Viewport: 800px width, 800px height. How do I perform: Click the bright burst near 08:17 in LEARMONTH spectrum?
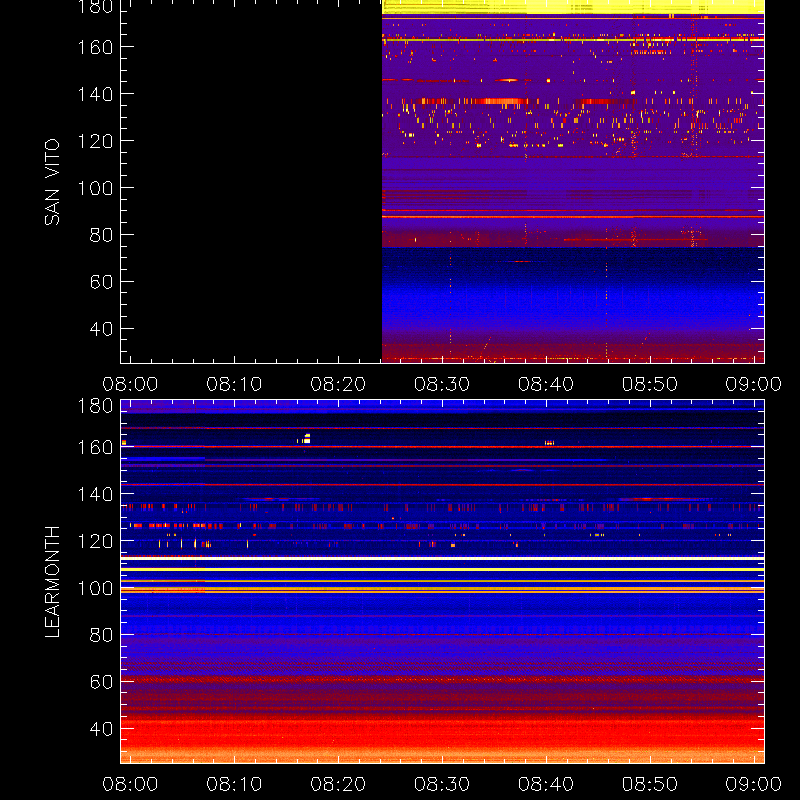click(305, 439)
